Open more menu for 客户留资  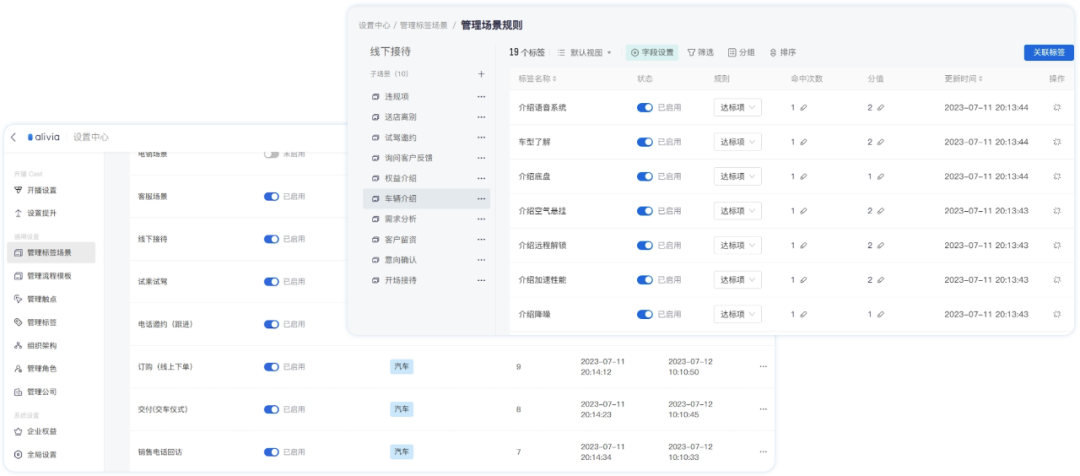(x=481, y=240)
